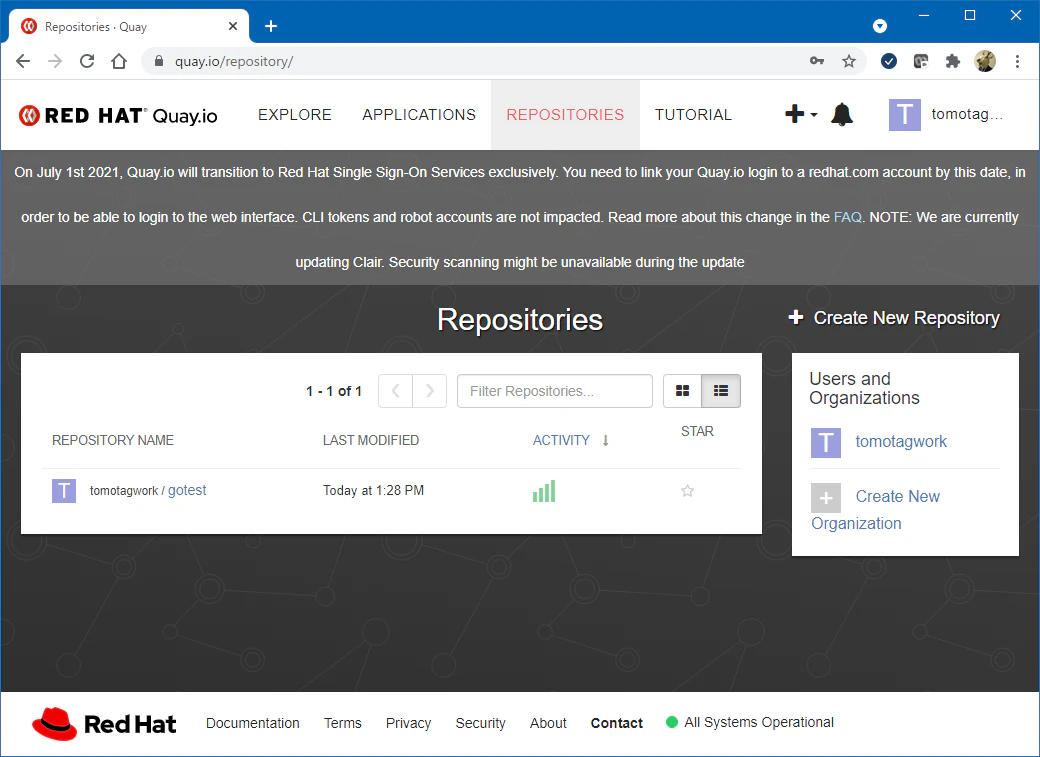Open the saved passwords key icon
This screenshot has width=1040, height=757.
817,61
